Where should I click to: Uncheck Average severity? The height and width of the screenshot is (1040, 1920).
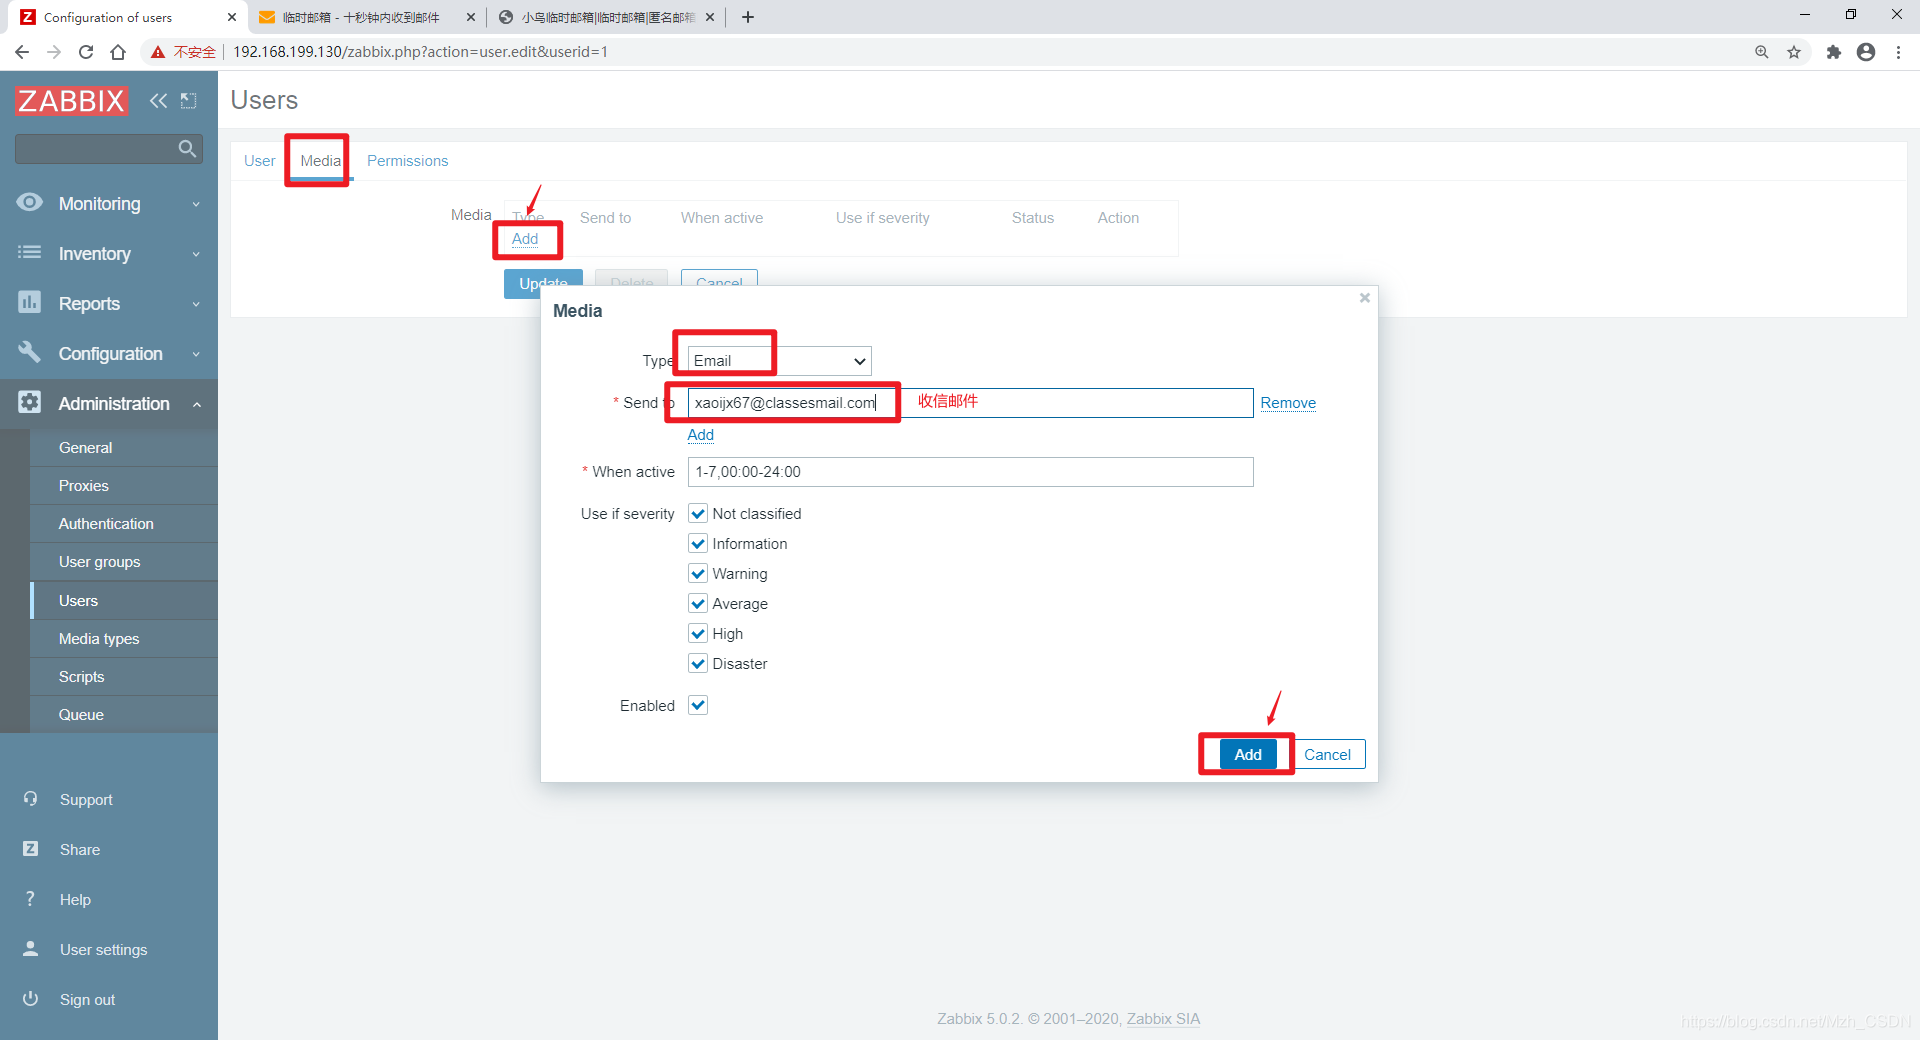(698, 604)
